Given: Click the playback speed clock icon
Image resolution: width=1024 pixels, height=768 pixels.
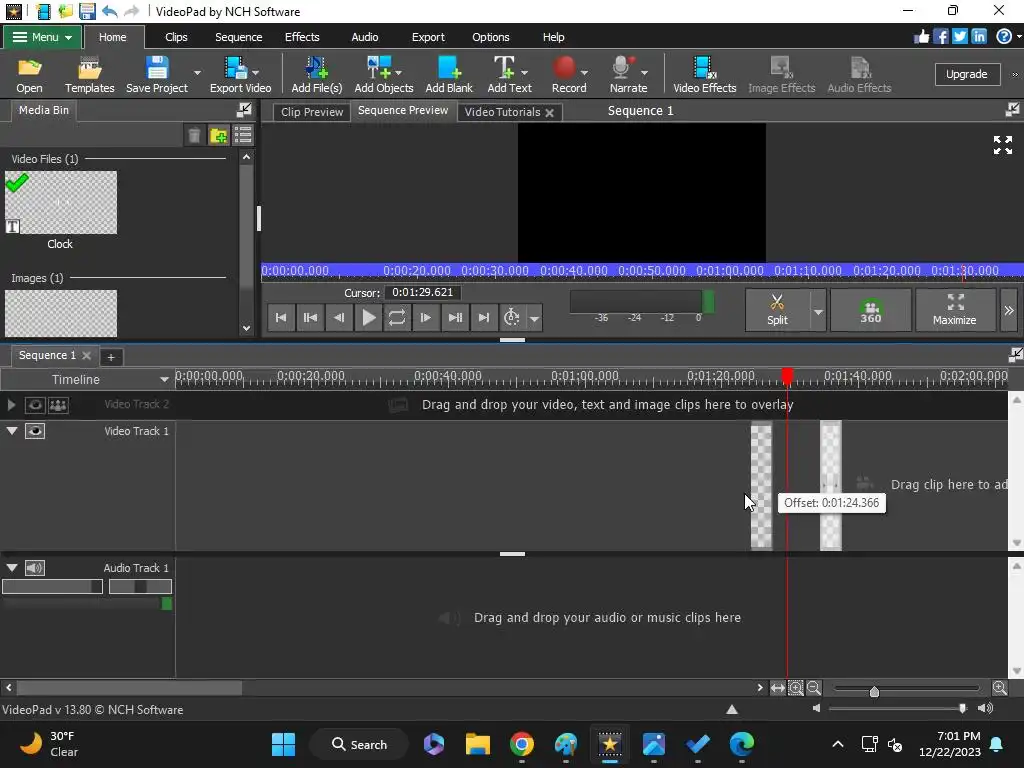Looking at the screenshot, I should click(x=512, y=318).
